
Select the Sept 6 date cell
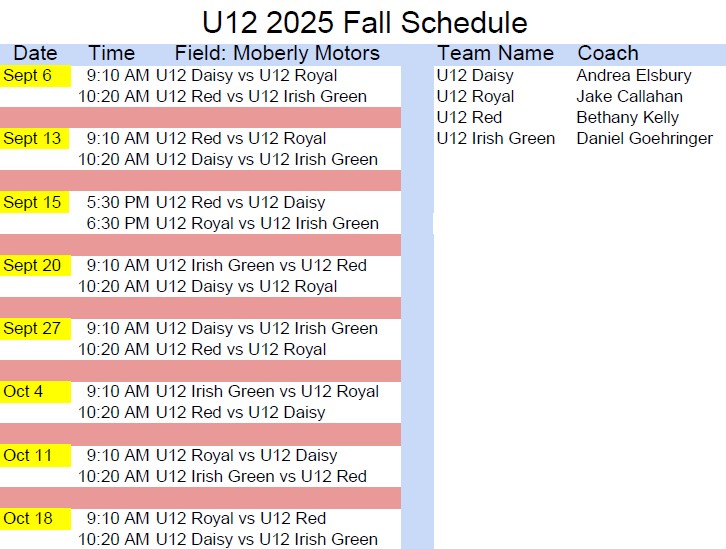[x=28, y=76]
